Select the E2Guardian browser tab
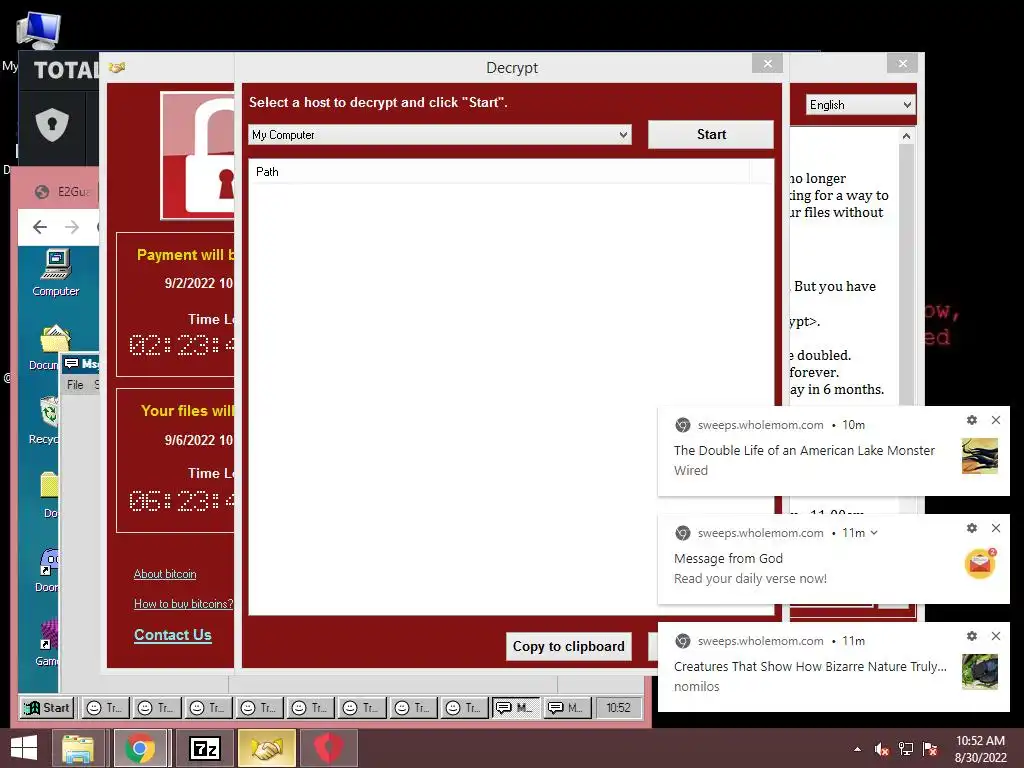This screenshot has width=1024, height=768. [62, 191]
